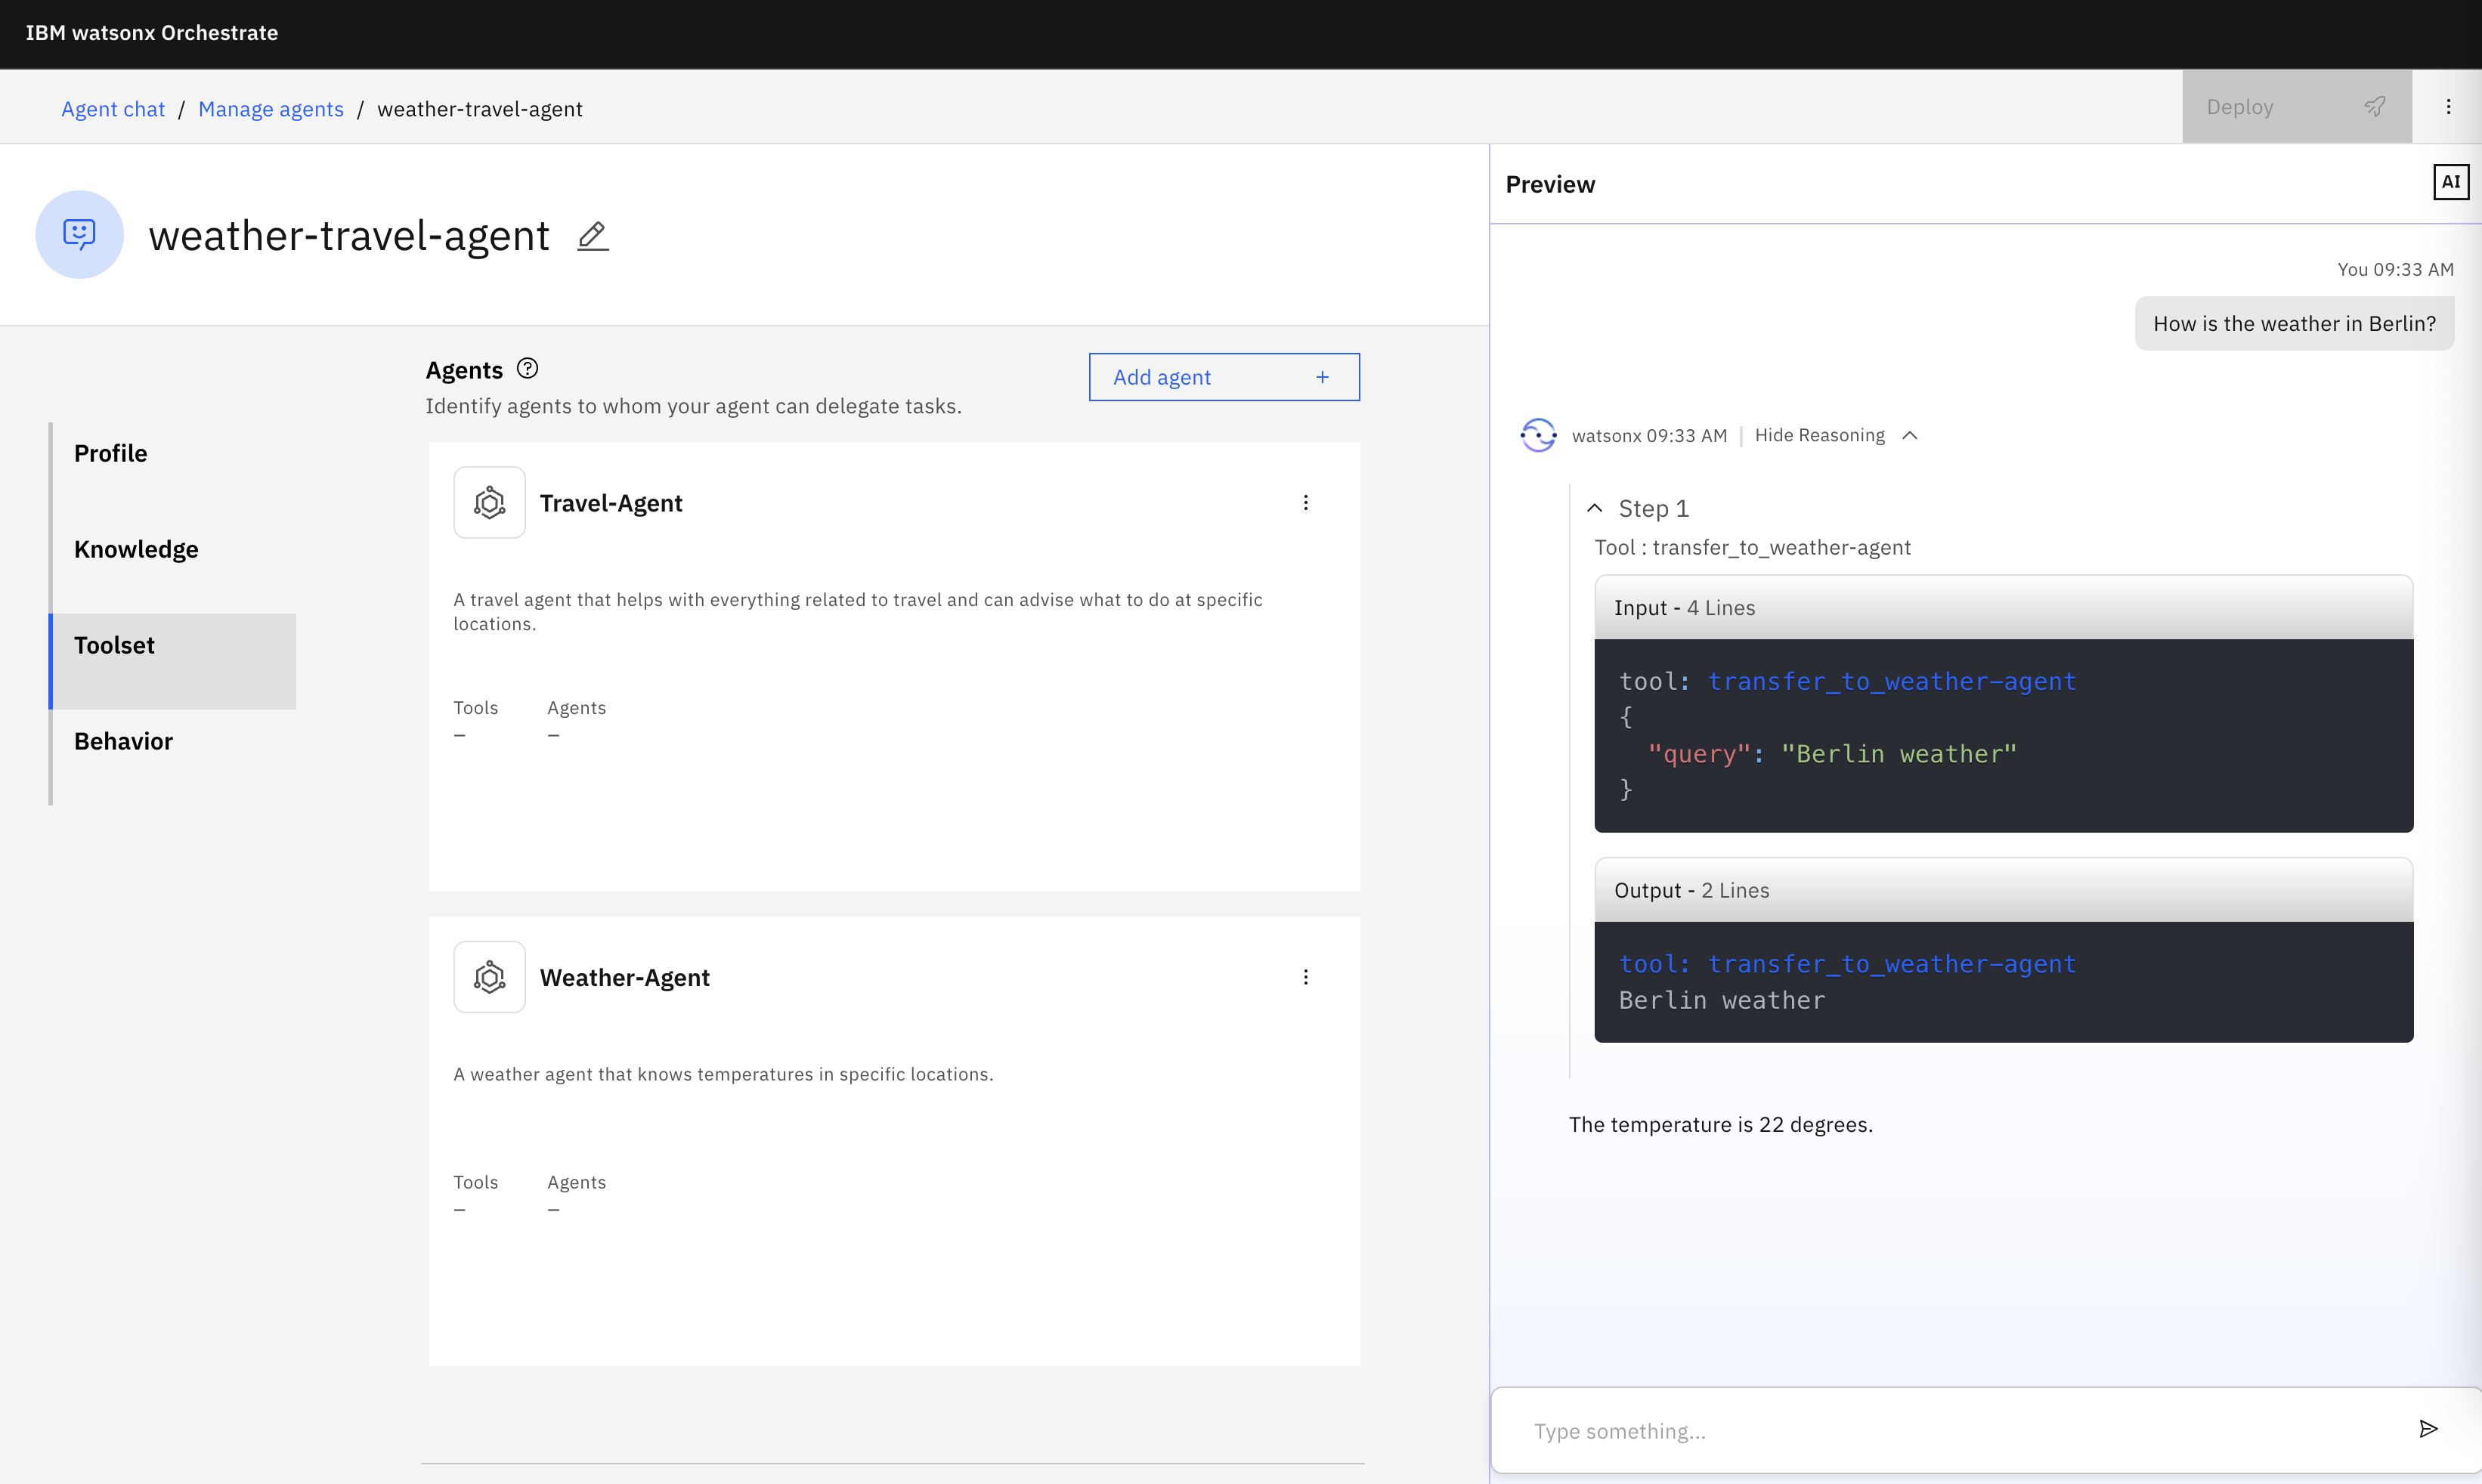Click the watsonx avatar icon in chat
2482x1484 pixels.
pos(1538,435)
